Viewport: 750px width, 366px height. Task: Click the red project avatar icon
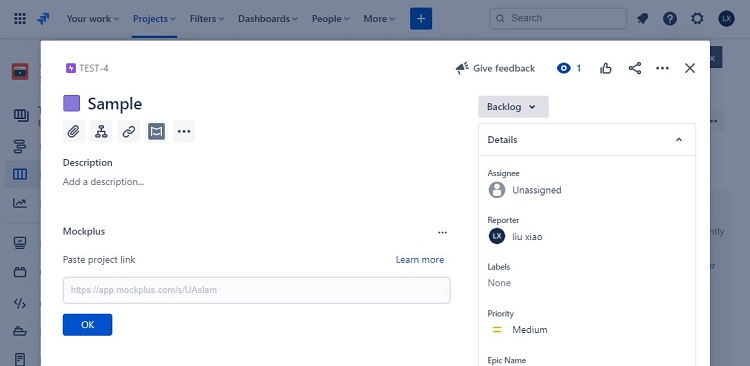(20, 72)
